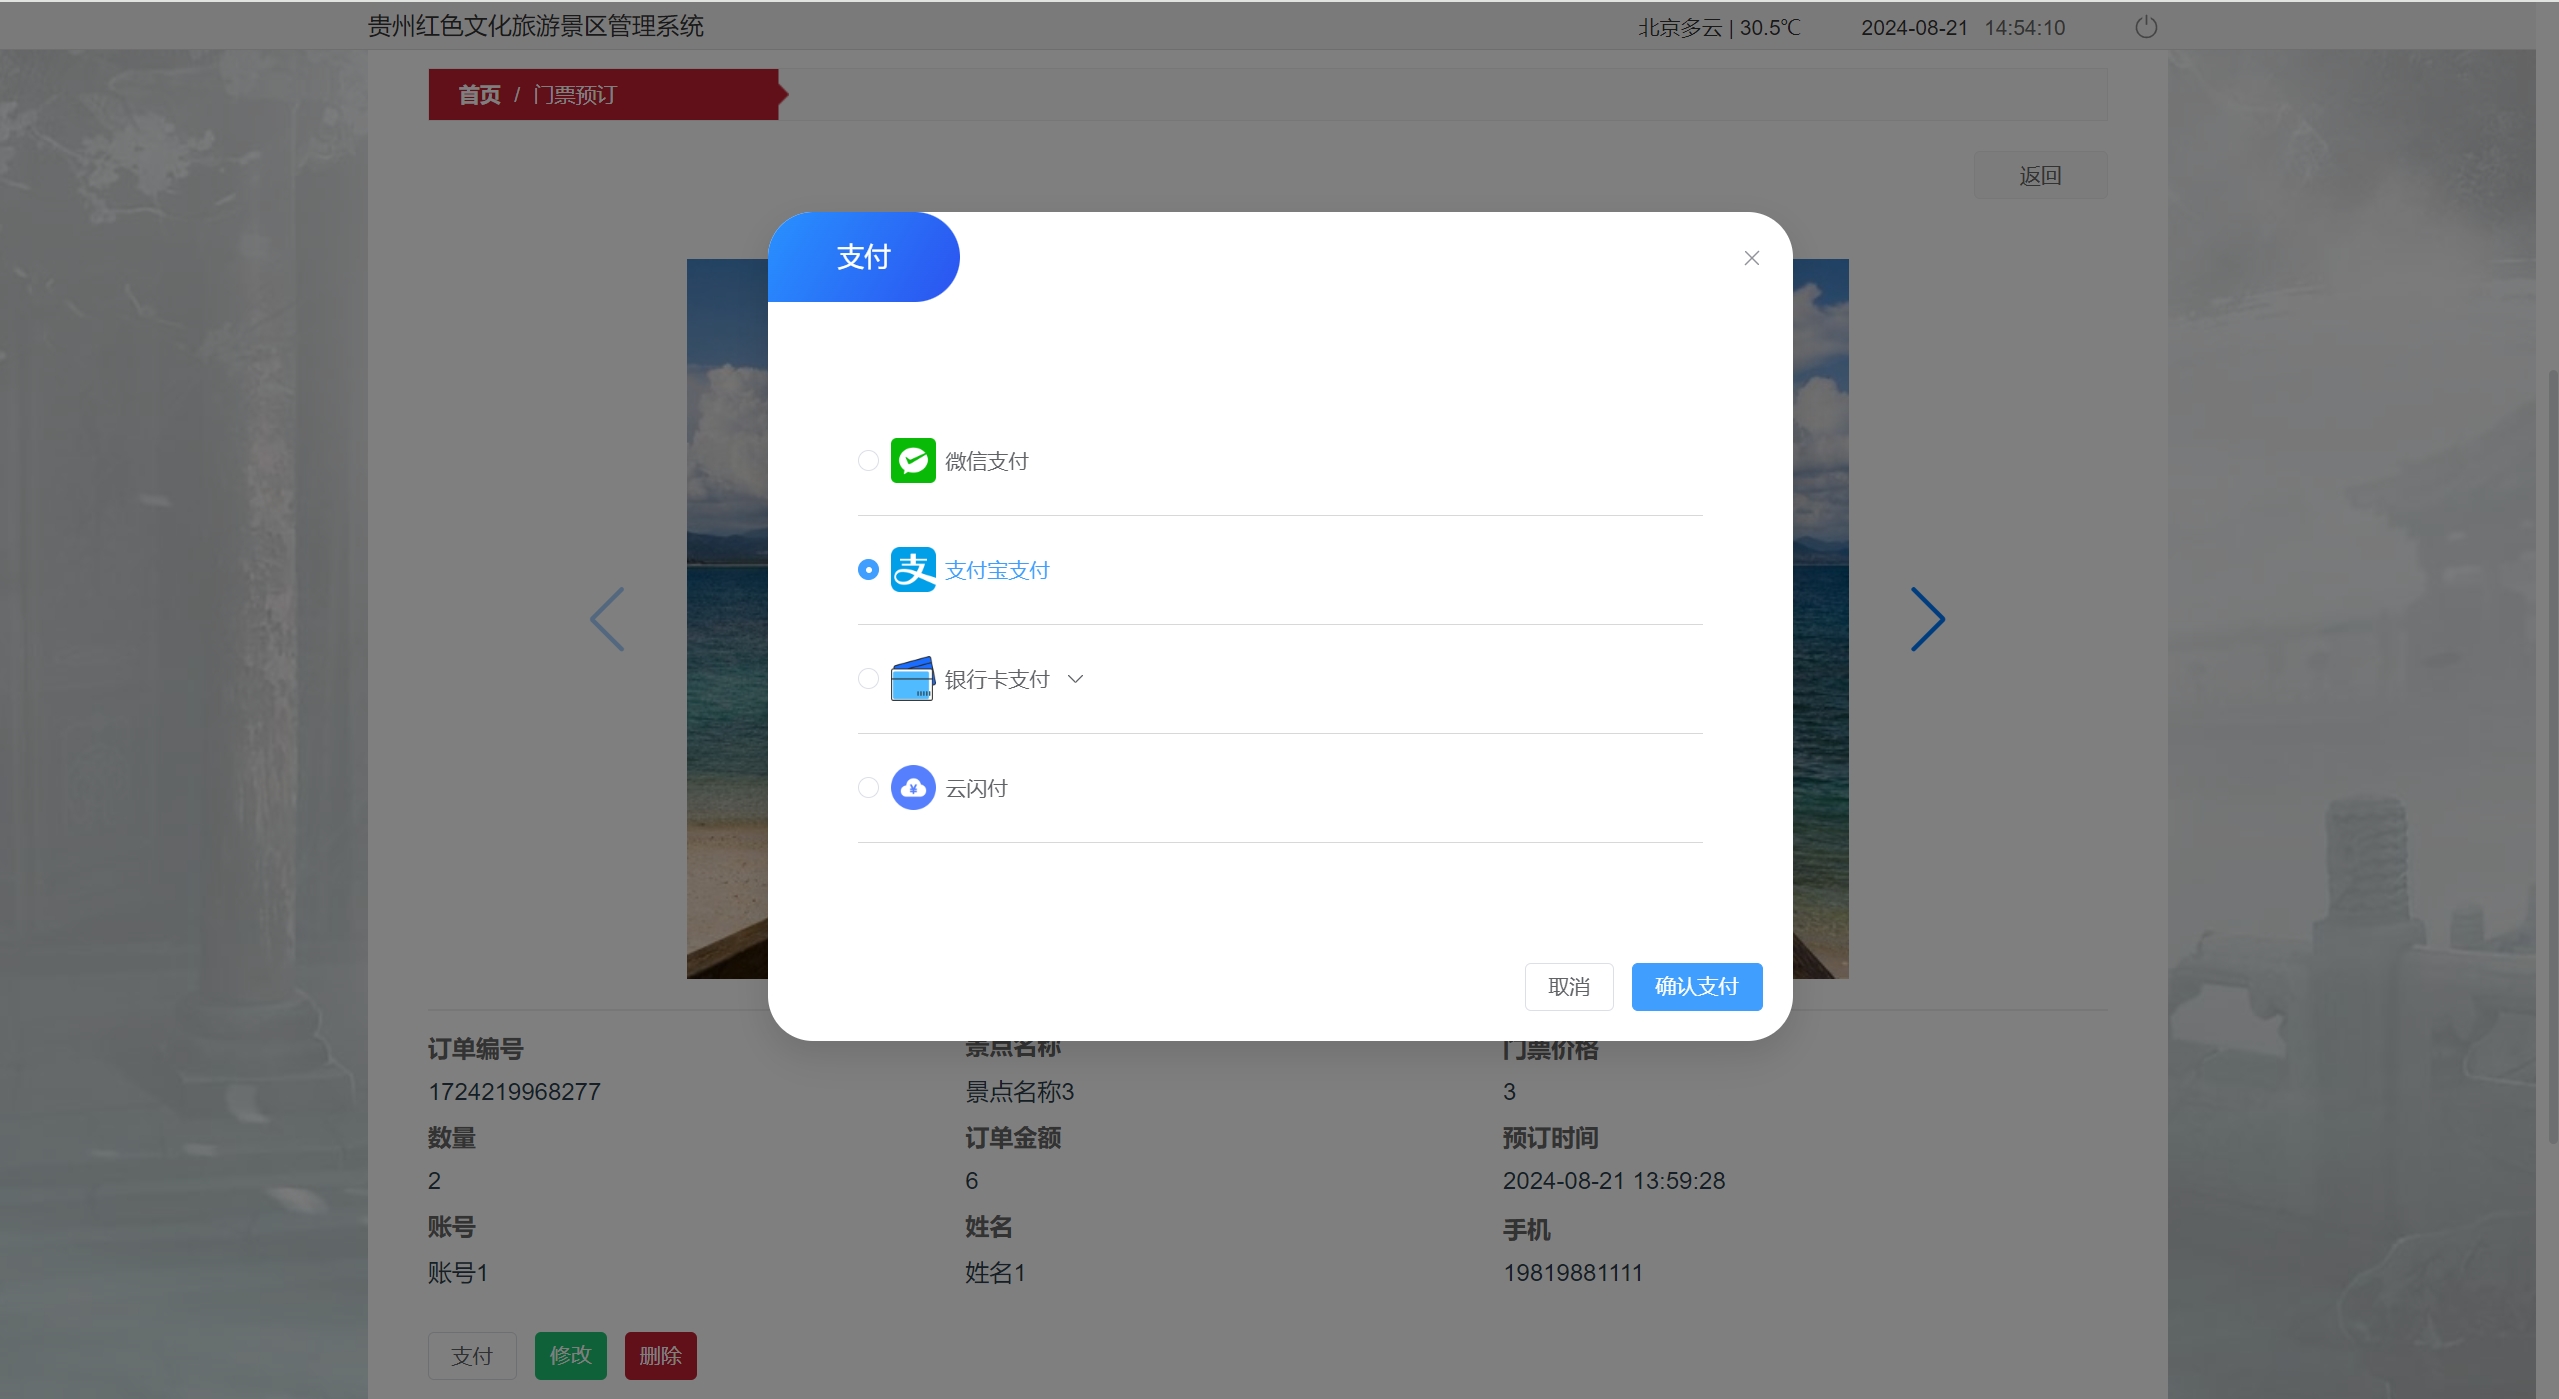Click the 云闪付 cloud icon
Screen dimensions: 2559x1399
coord(912,788)
